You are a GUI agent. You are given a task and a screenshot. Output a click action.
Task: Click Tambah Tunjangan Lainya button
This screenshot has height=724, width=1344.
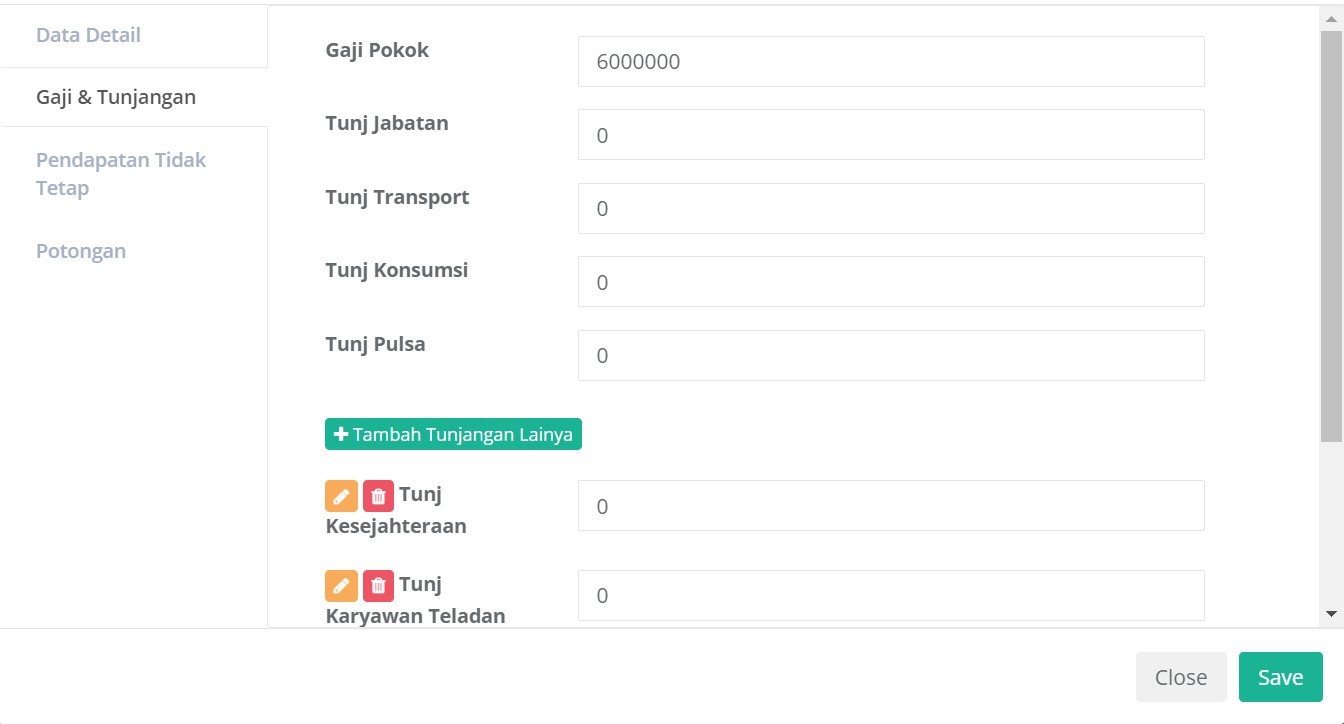[x=453, y=435]
